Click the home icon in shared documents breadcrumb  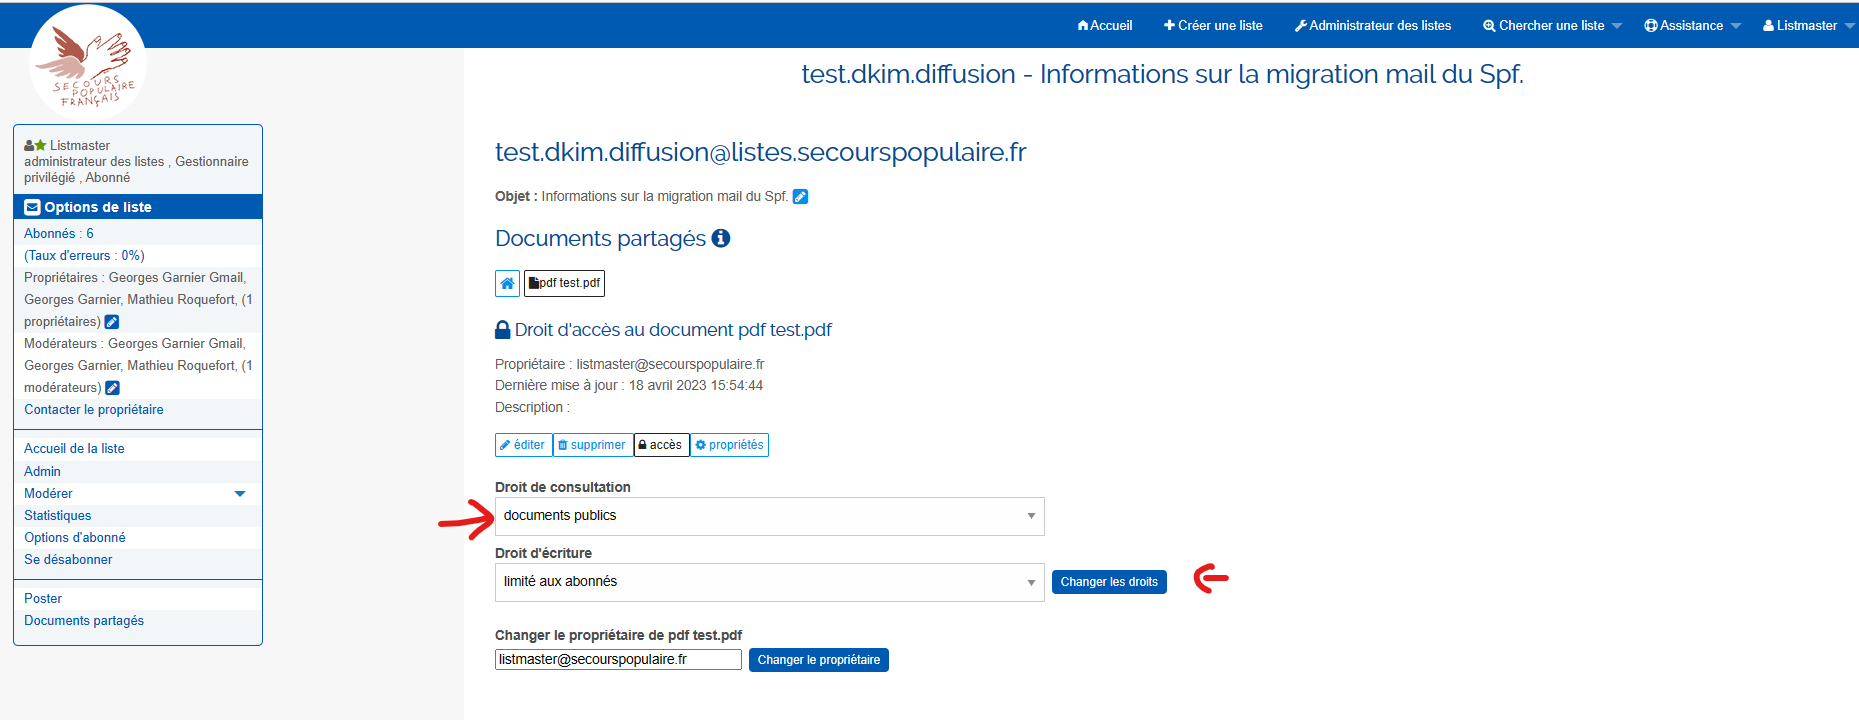pyautogui.click(x=507, y=283)
